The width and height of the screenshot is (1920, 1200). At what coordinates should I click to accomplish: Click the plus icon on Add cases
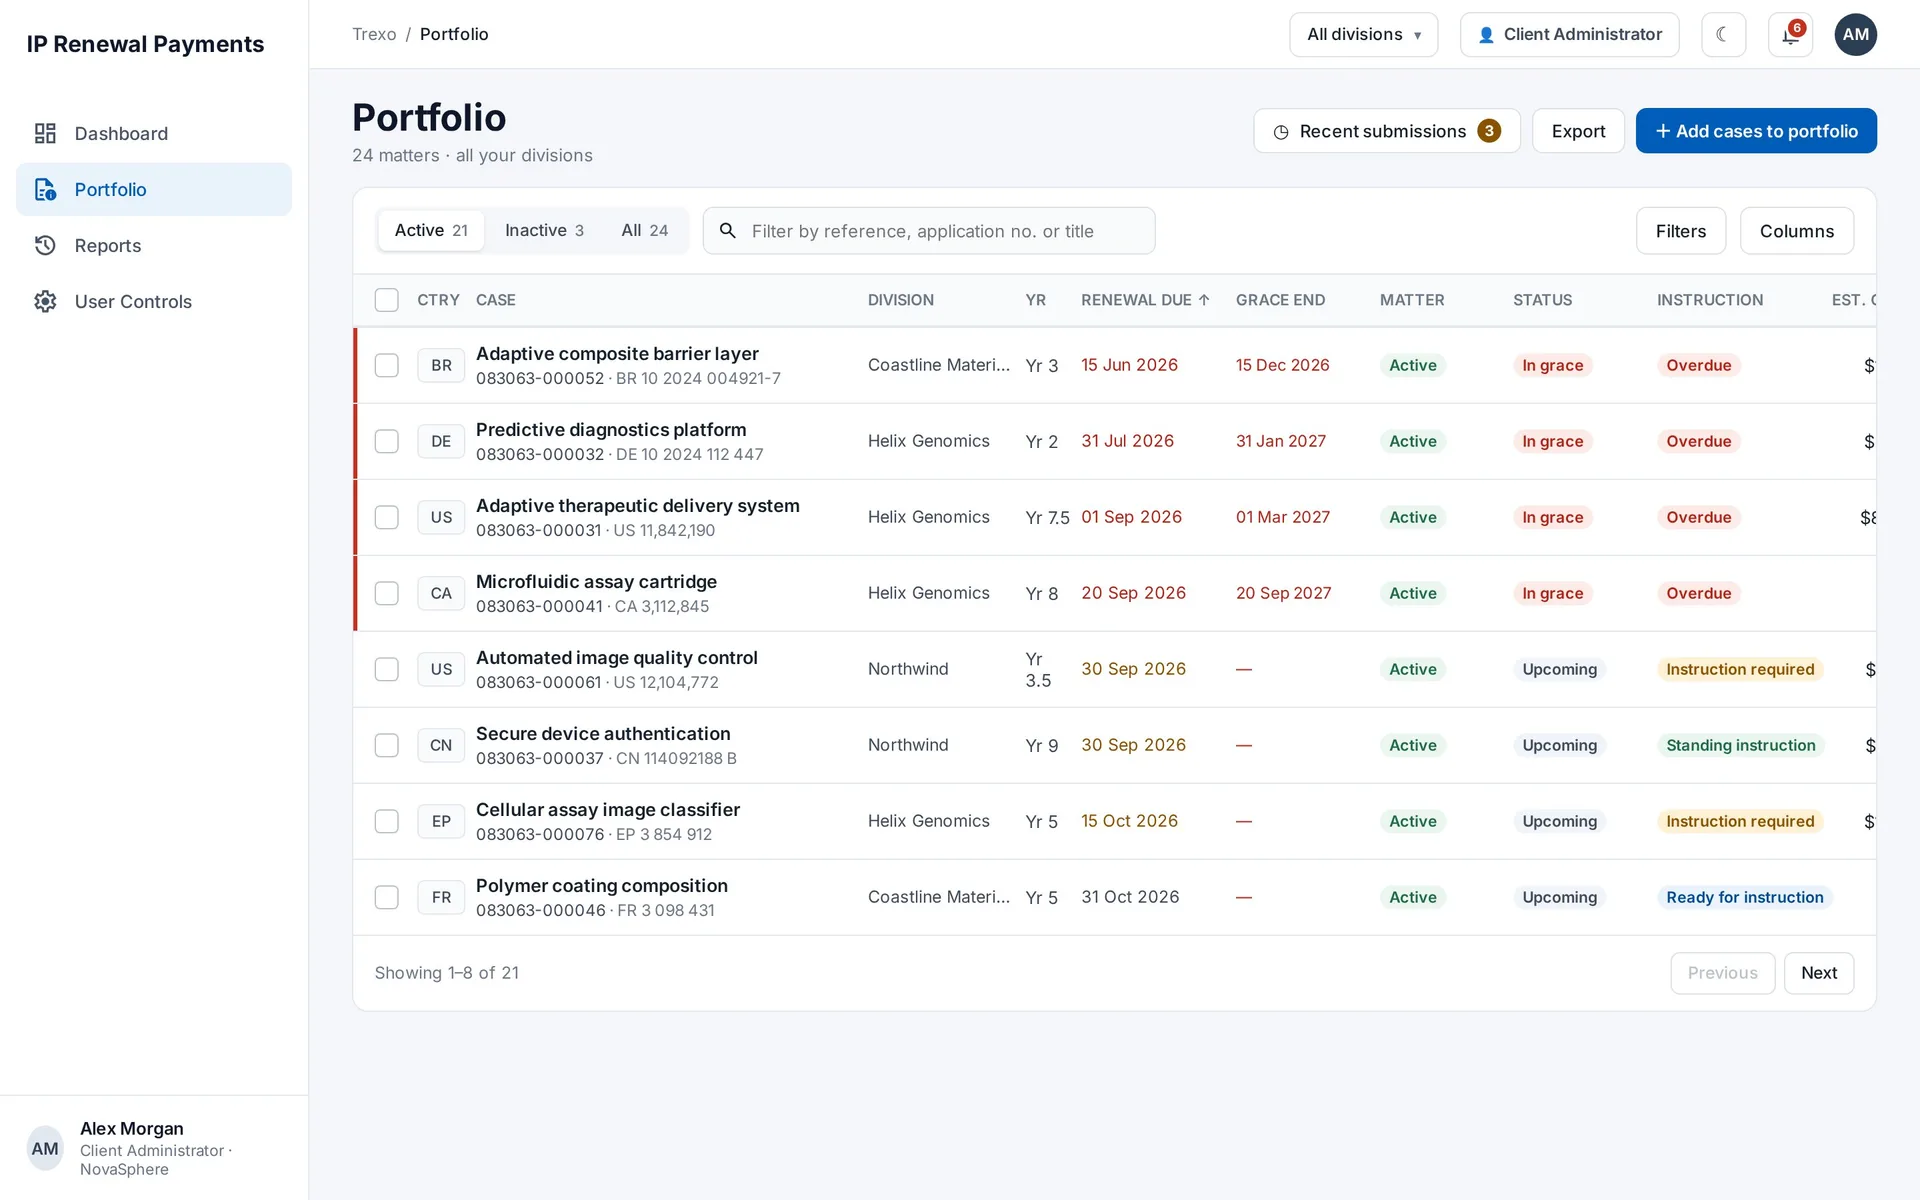[1663, 131]
